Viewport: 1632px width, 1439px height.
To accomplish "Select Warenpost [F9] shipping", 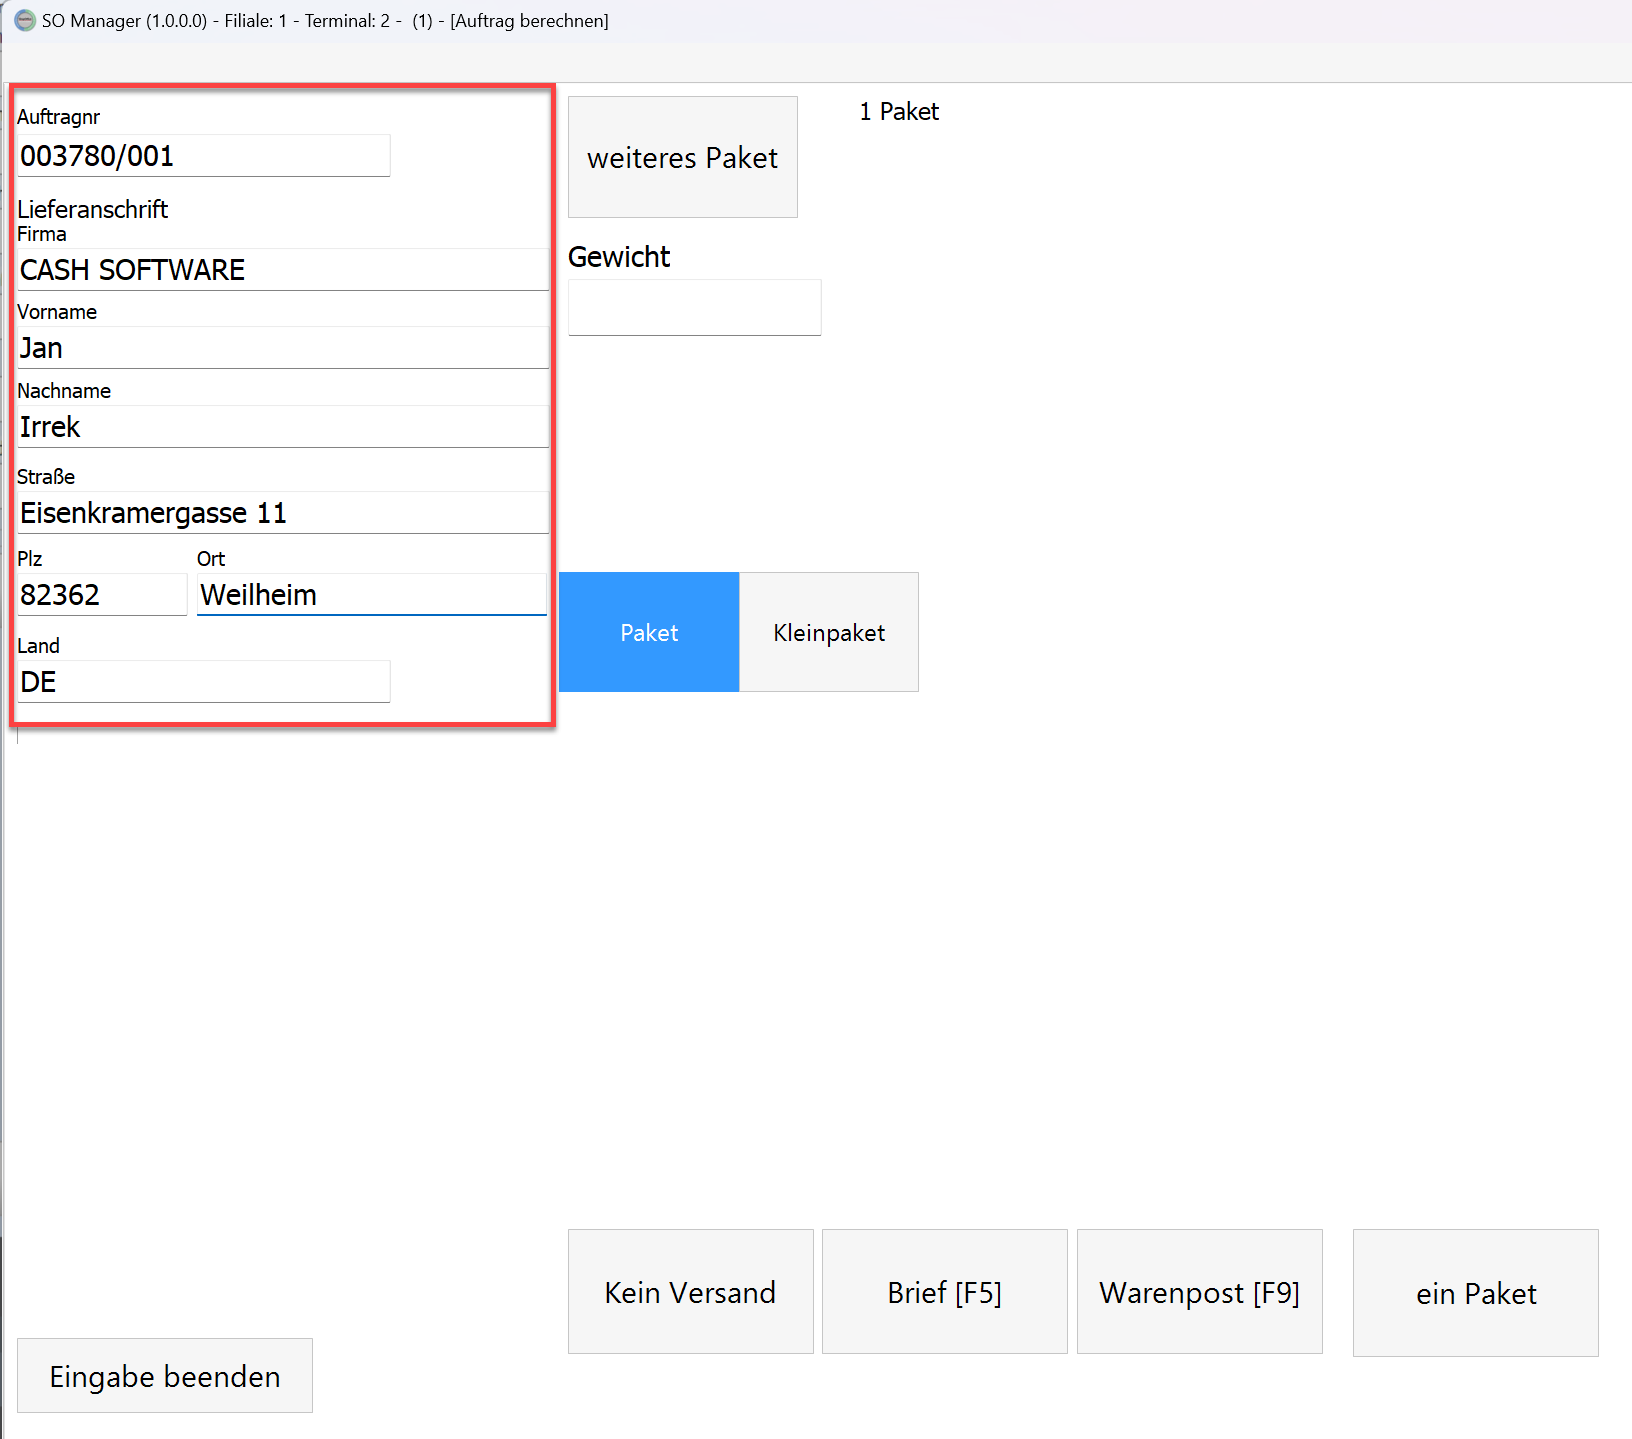I will point(1199,1292).
